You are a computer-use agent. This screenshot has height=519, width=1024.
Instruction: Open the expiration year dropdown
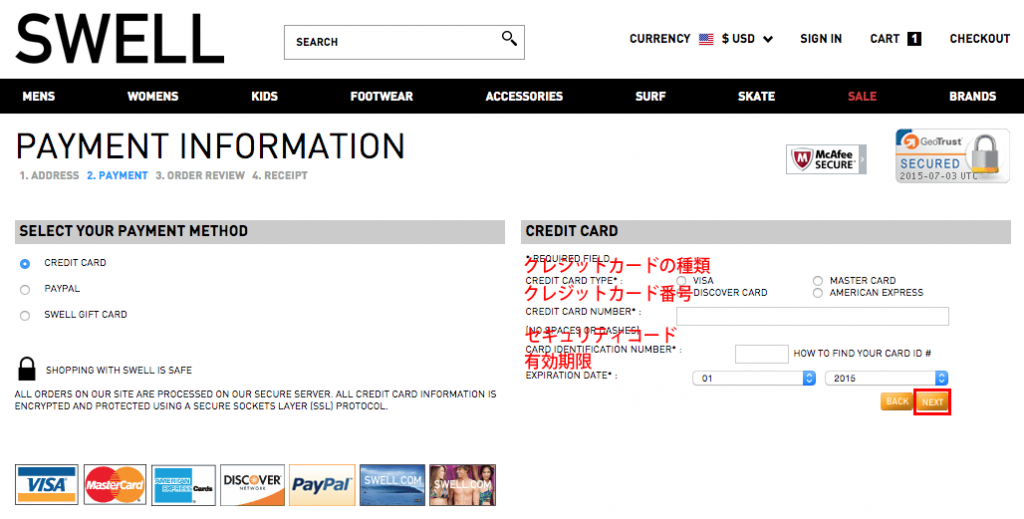pos(886,378)
